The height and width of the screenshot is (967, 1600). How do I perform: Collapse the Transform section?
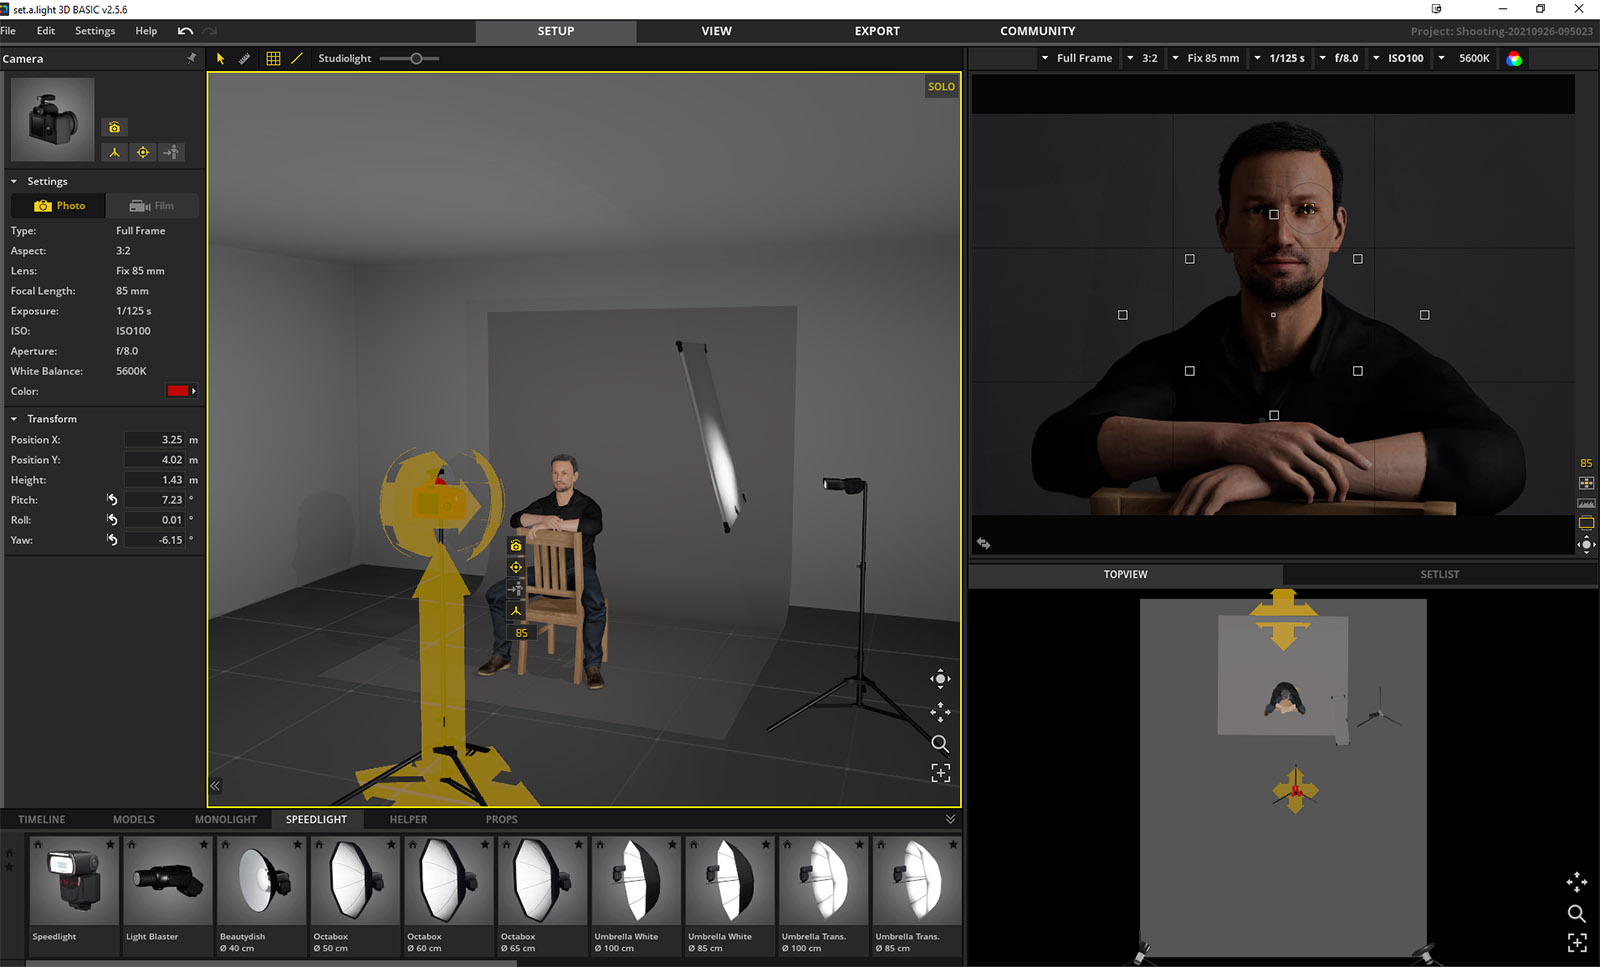[x=14, y=419]
